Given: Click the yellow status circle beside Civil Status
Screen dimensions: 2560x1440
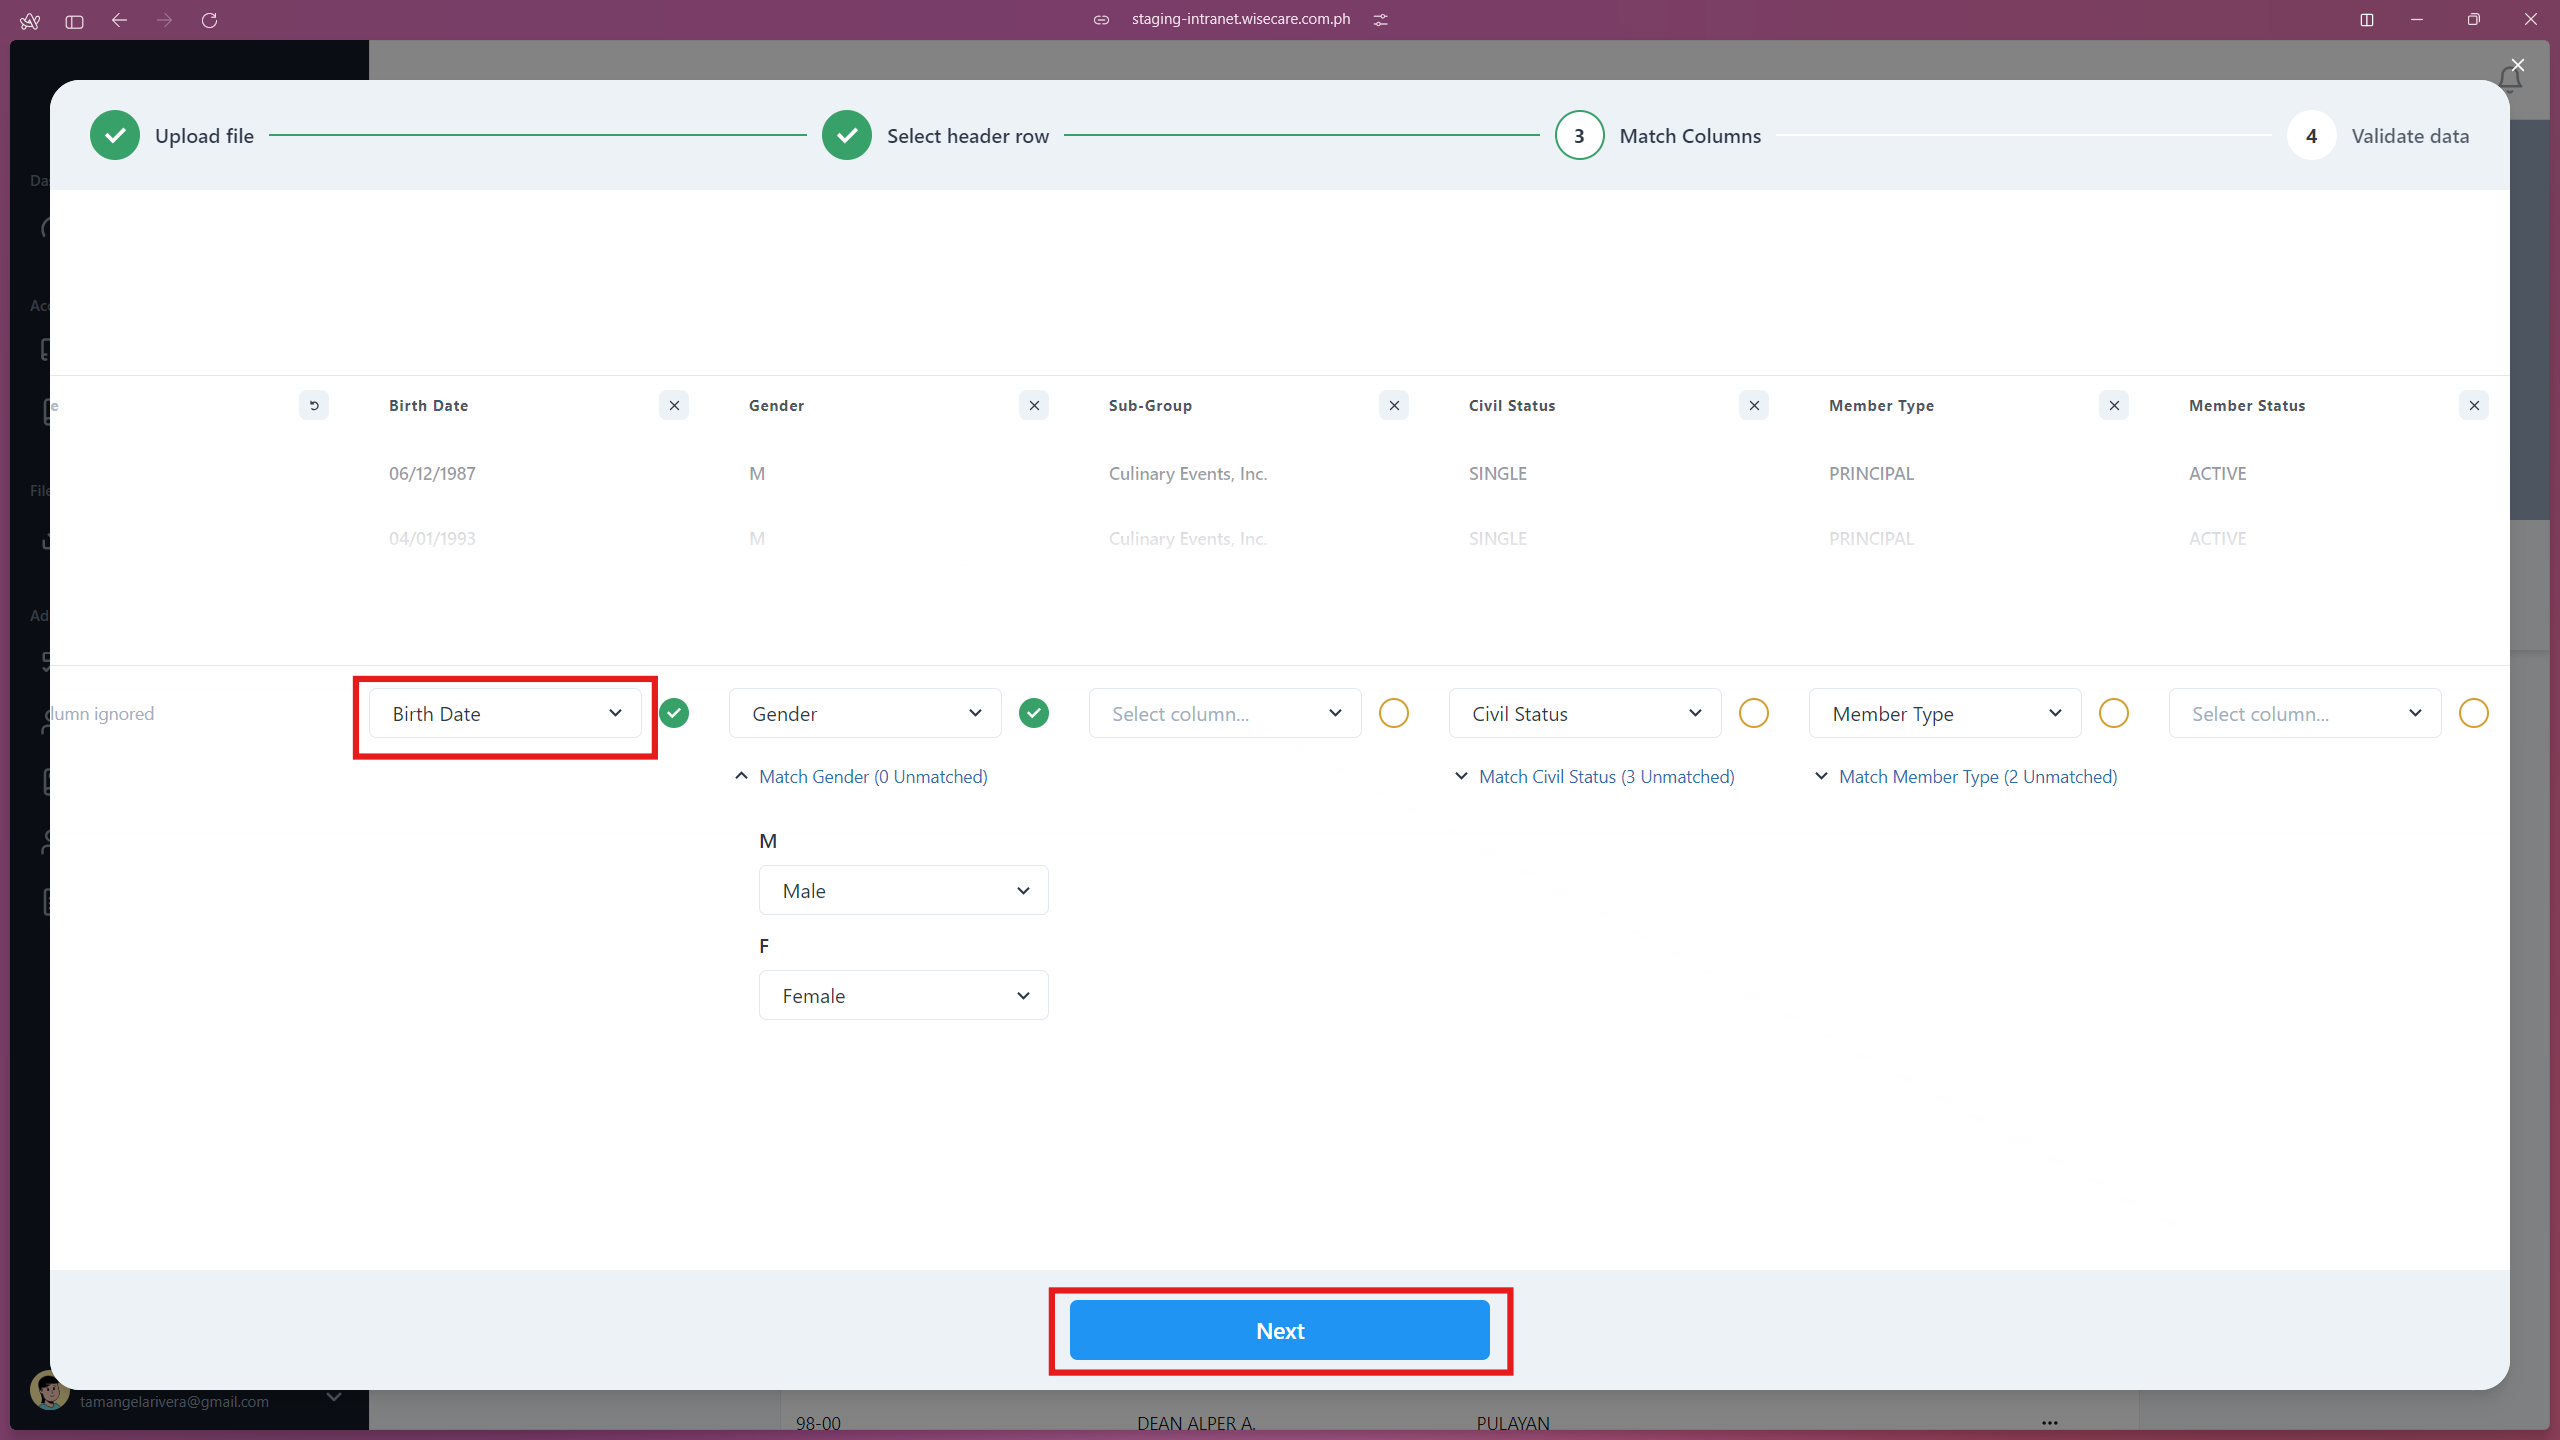Looking at the screenshot, I should click(x=1754, y=713).
